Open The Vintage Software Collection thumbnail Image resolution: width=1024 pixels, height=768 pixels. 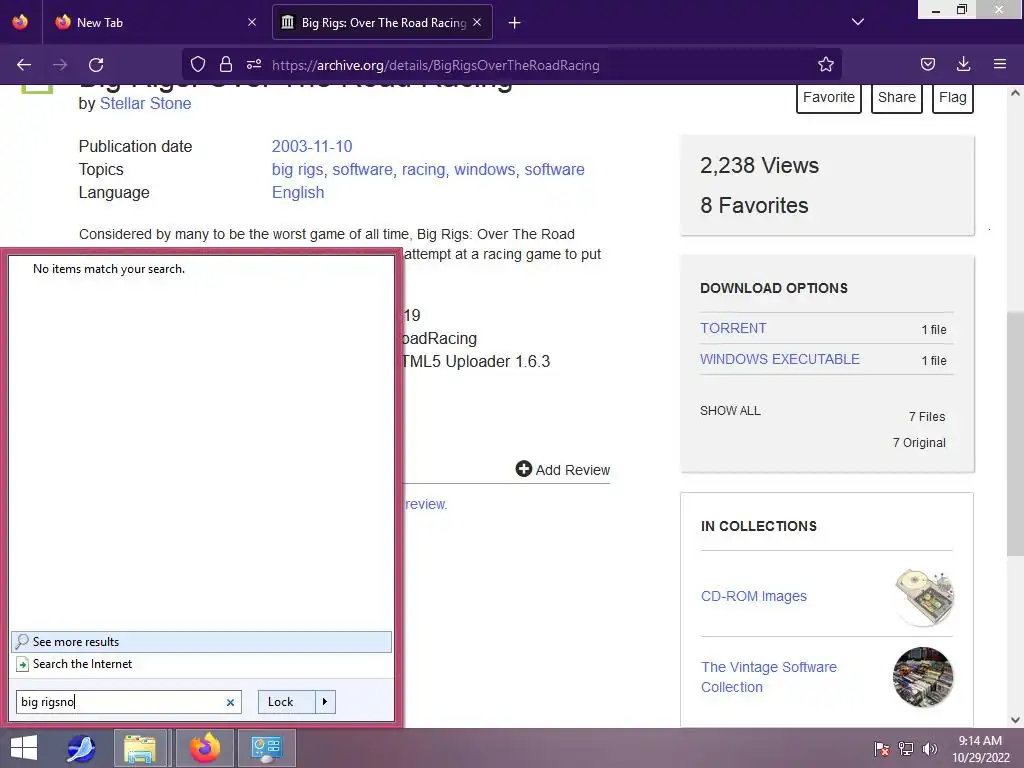pyautogui.click(x=923, y=677)
